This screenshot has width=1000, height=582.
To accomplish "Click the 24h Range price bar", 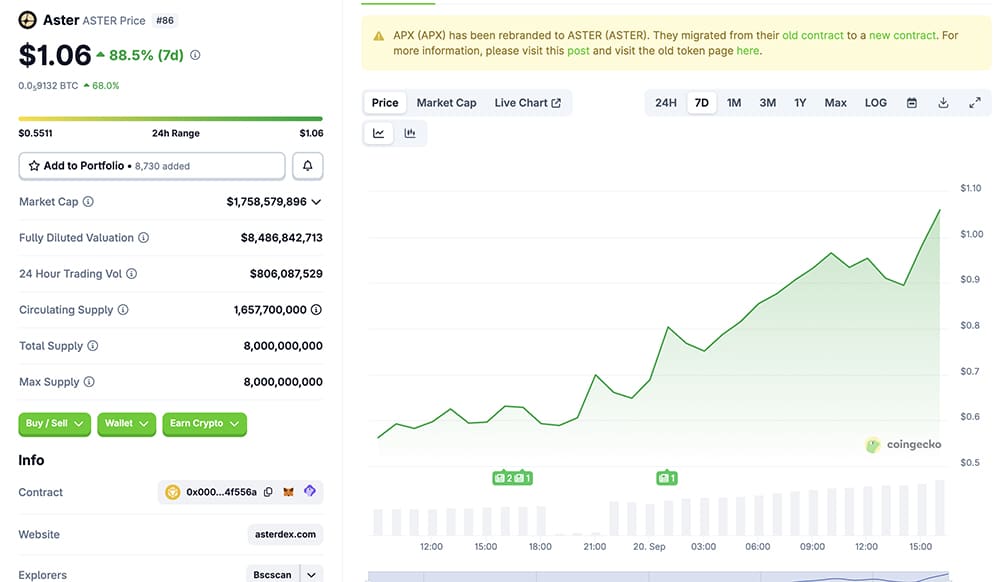I will (x=170, y=117).
